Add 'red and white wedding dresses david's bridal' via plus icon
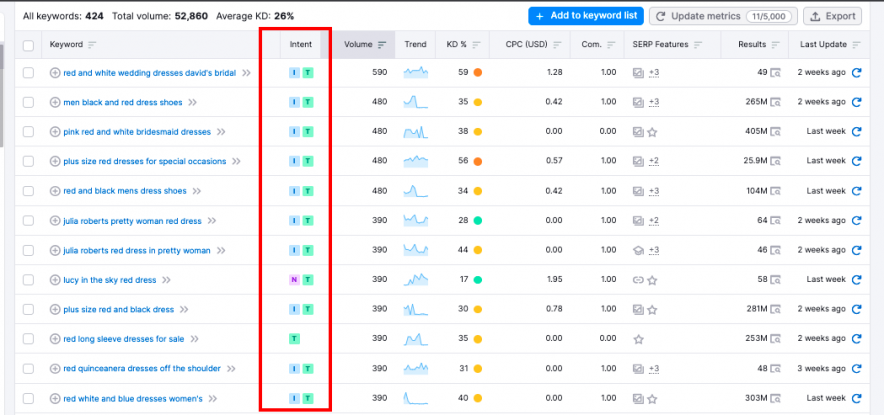The width and height of the screenshot is (884, 415). pyautogui.click(x=55, y=73)
